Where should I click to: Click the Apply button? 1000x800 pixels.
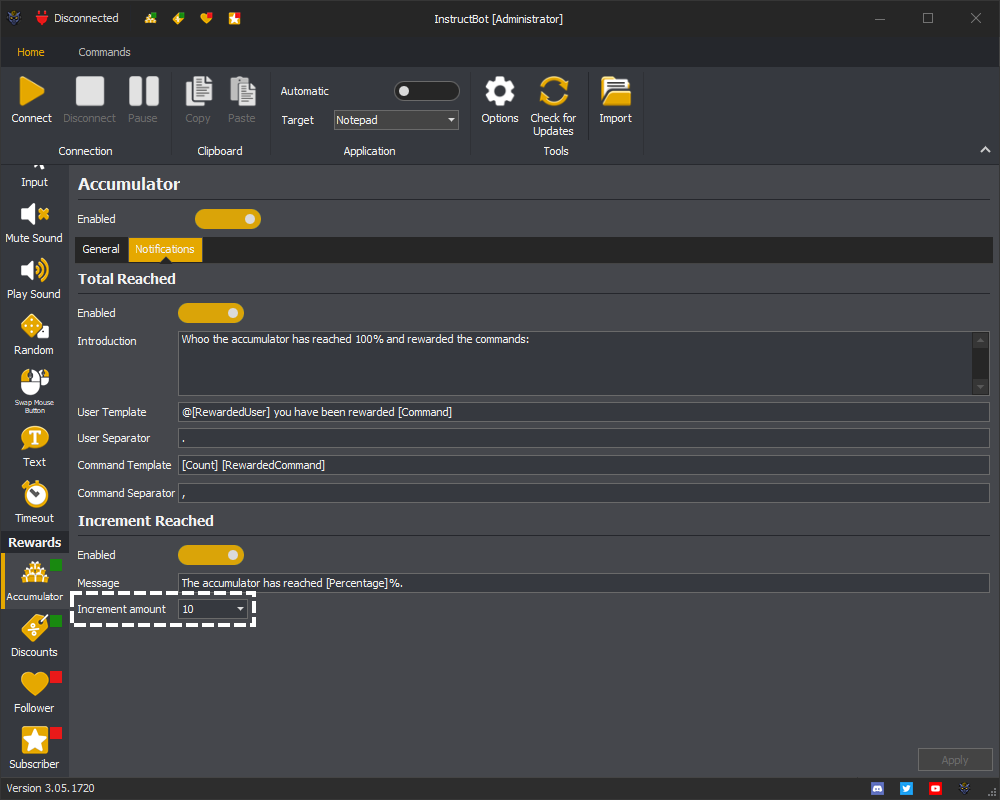pyautogui.click(x=955, y=760)
